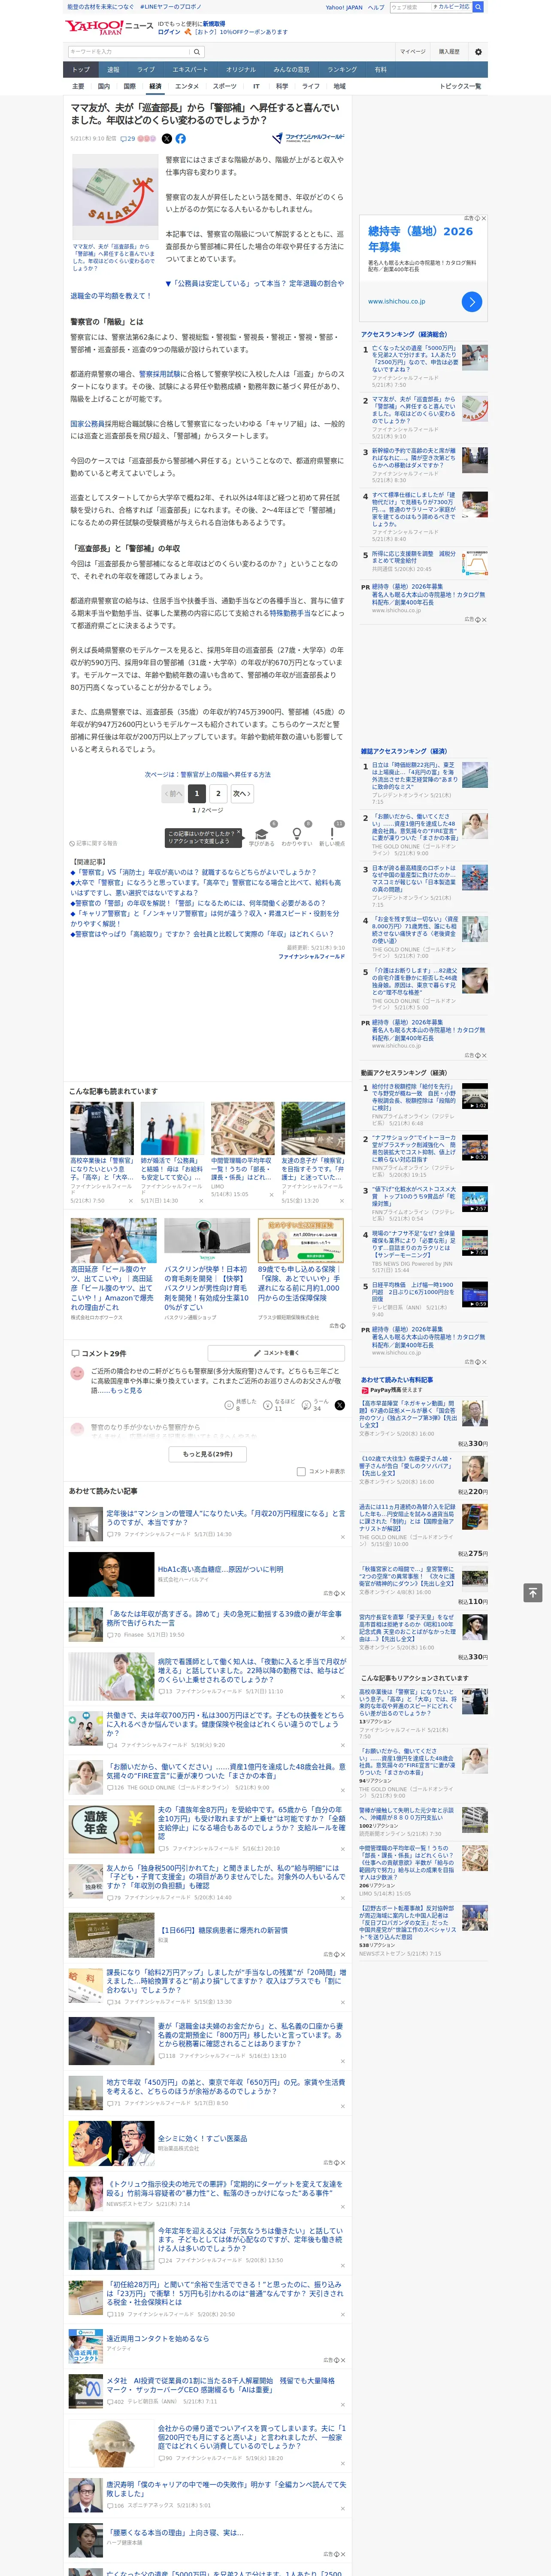Viewport: 551px width, 2576px height.
Task: Click the ファイナンシャルフィールド publisher logo
Action: [308, 138]
